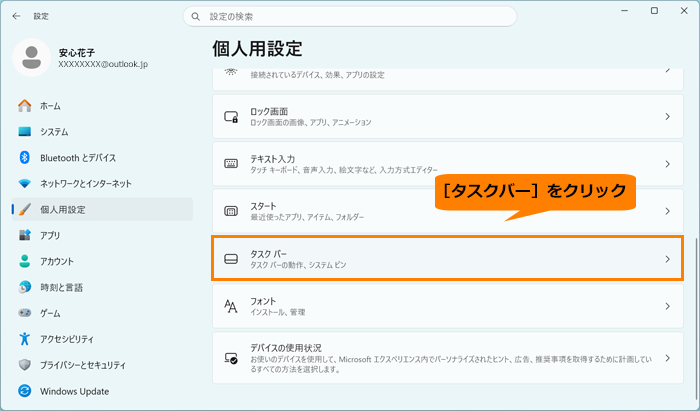
Task: Click the Time and language globe icon
Action: point(25,287)
